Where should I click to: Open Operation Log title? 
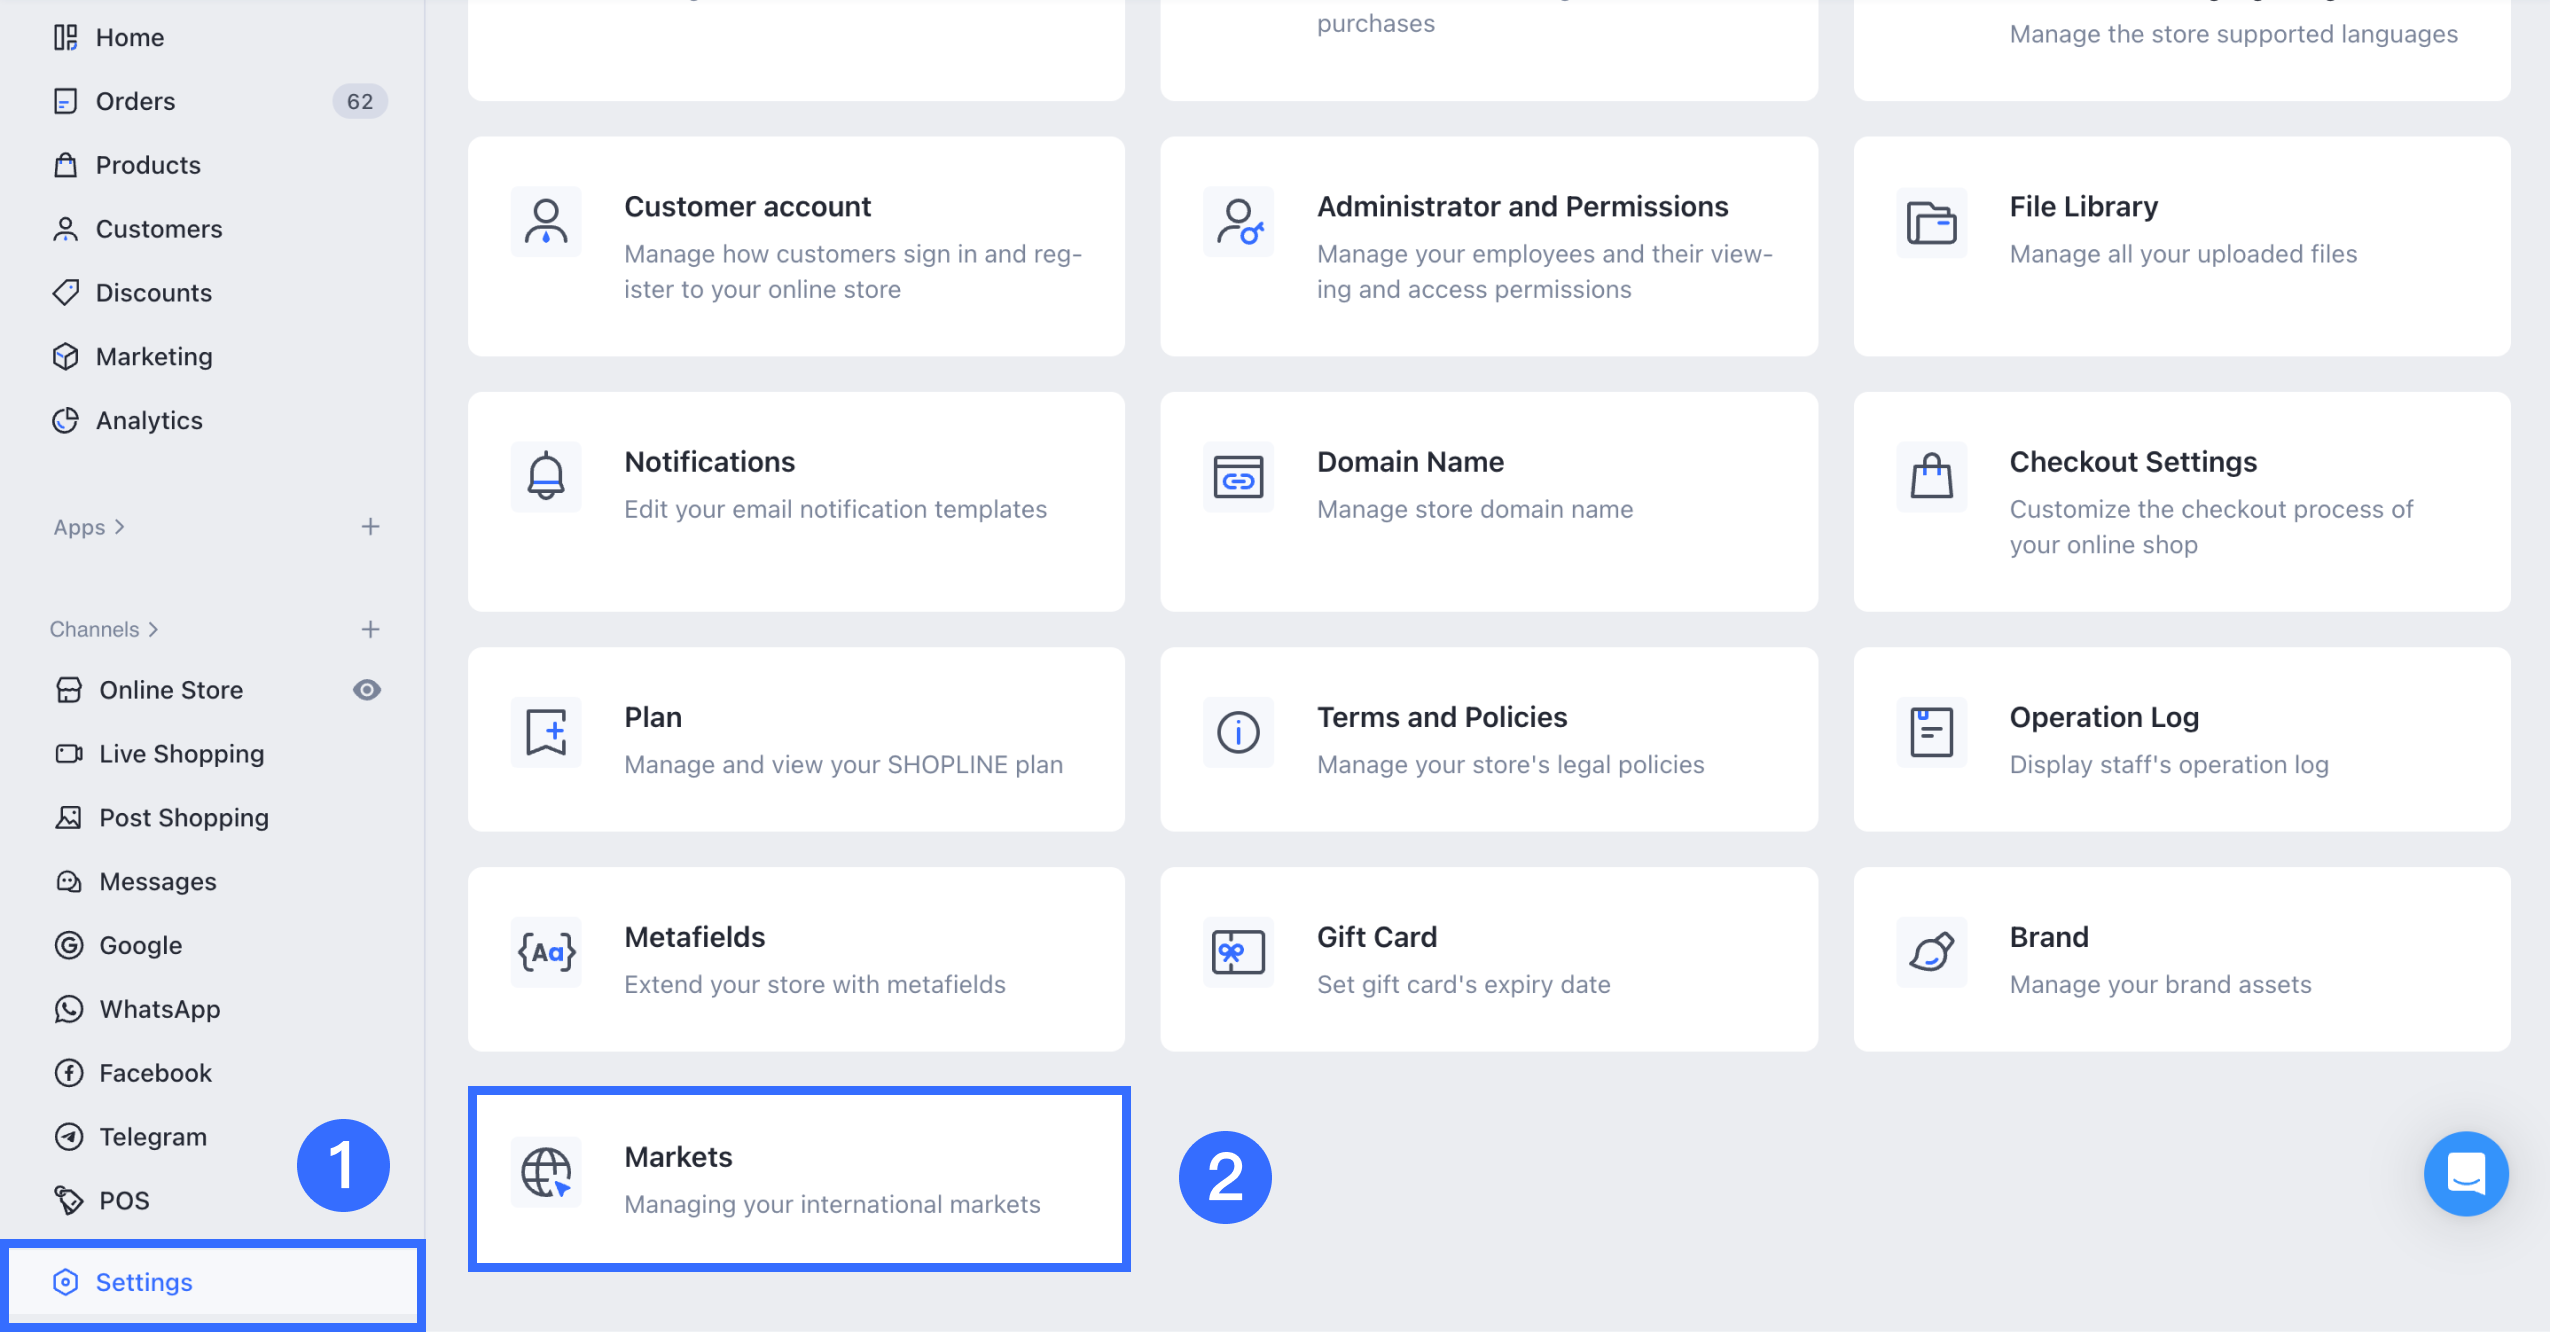2104,718
